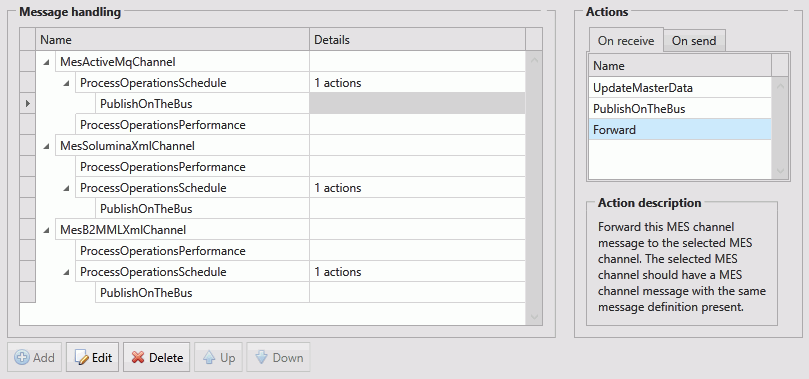Select the Forward action in the list
This screenshot has width=809, height=379.
pos(680,130)
